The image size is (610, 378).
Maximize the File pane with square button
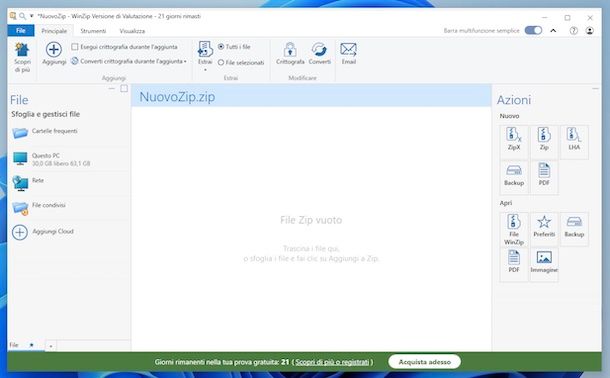[124, 88]
